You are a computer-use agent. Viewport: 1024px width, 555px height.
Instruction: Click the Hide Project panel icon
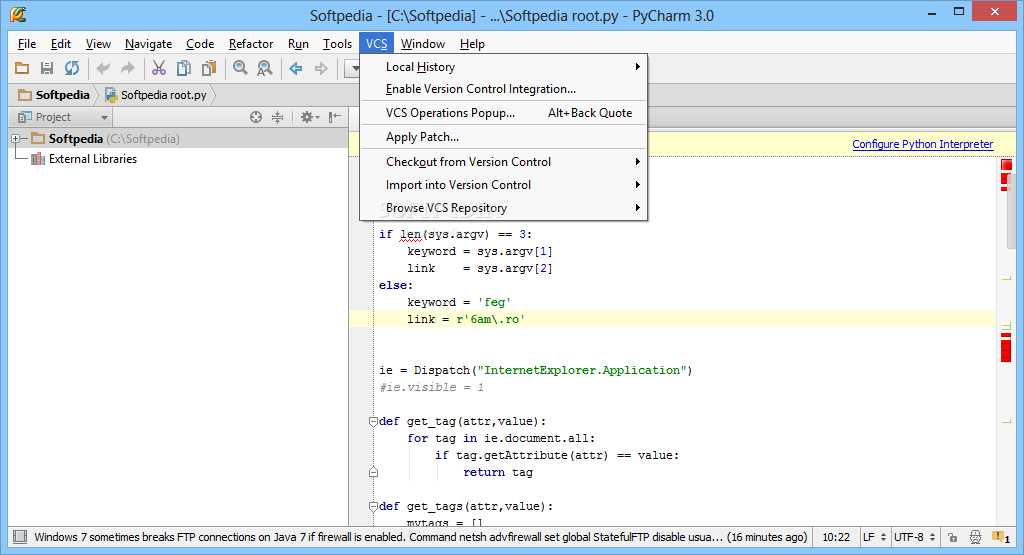point(335,117)
